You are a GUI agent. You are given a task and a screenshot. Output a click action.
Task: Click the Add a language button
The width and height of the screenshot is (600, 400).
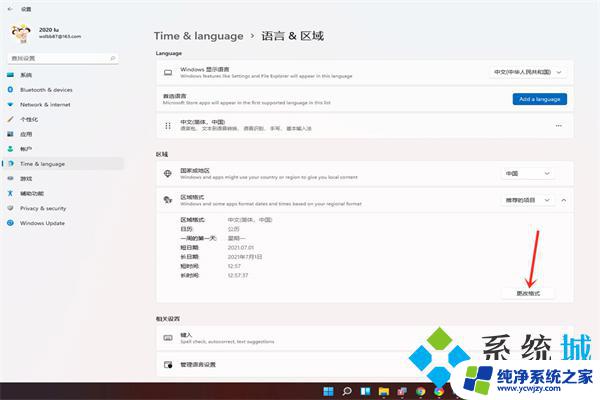tap(540, 99)
